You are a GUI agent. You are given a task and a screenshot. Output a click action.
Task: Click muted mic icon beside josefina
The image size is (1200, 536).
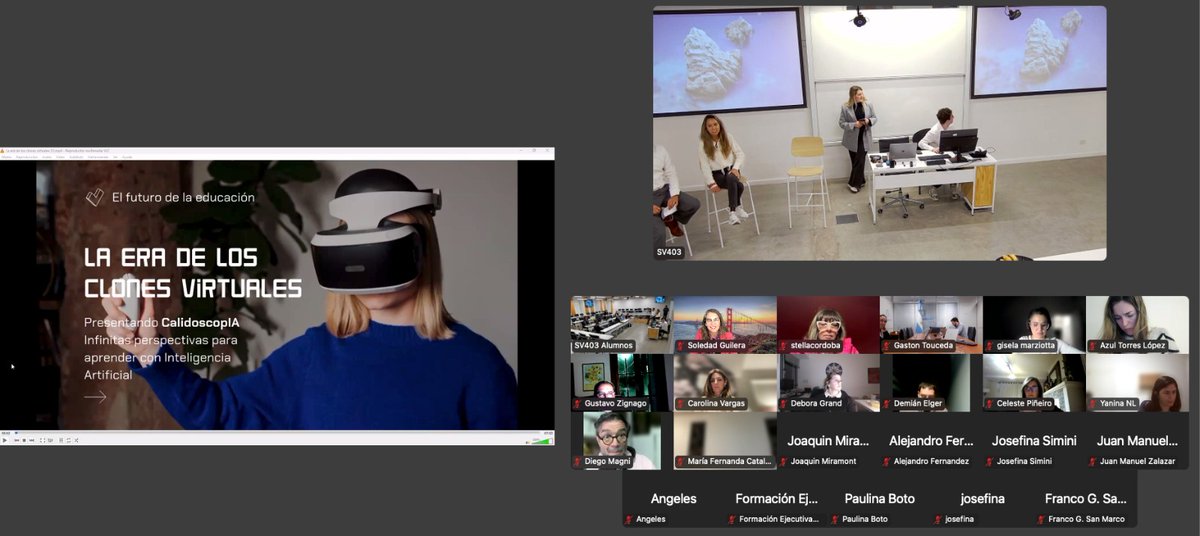938,519
